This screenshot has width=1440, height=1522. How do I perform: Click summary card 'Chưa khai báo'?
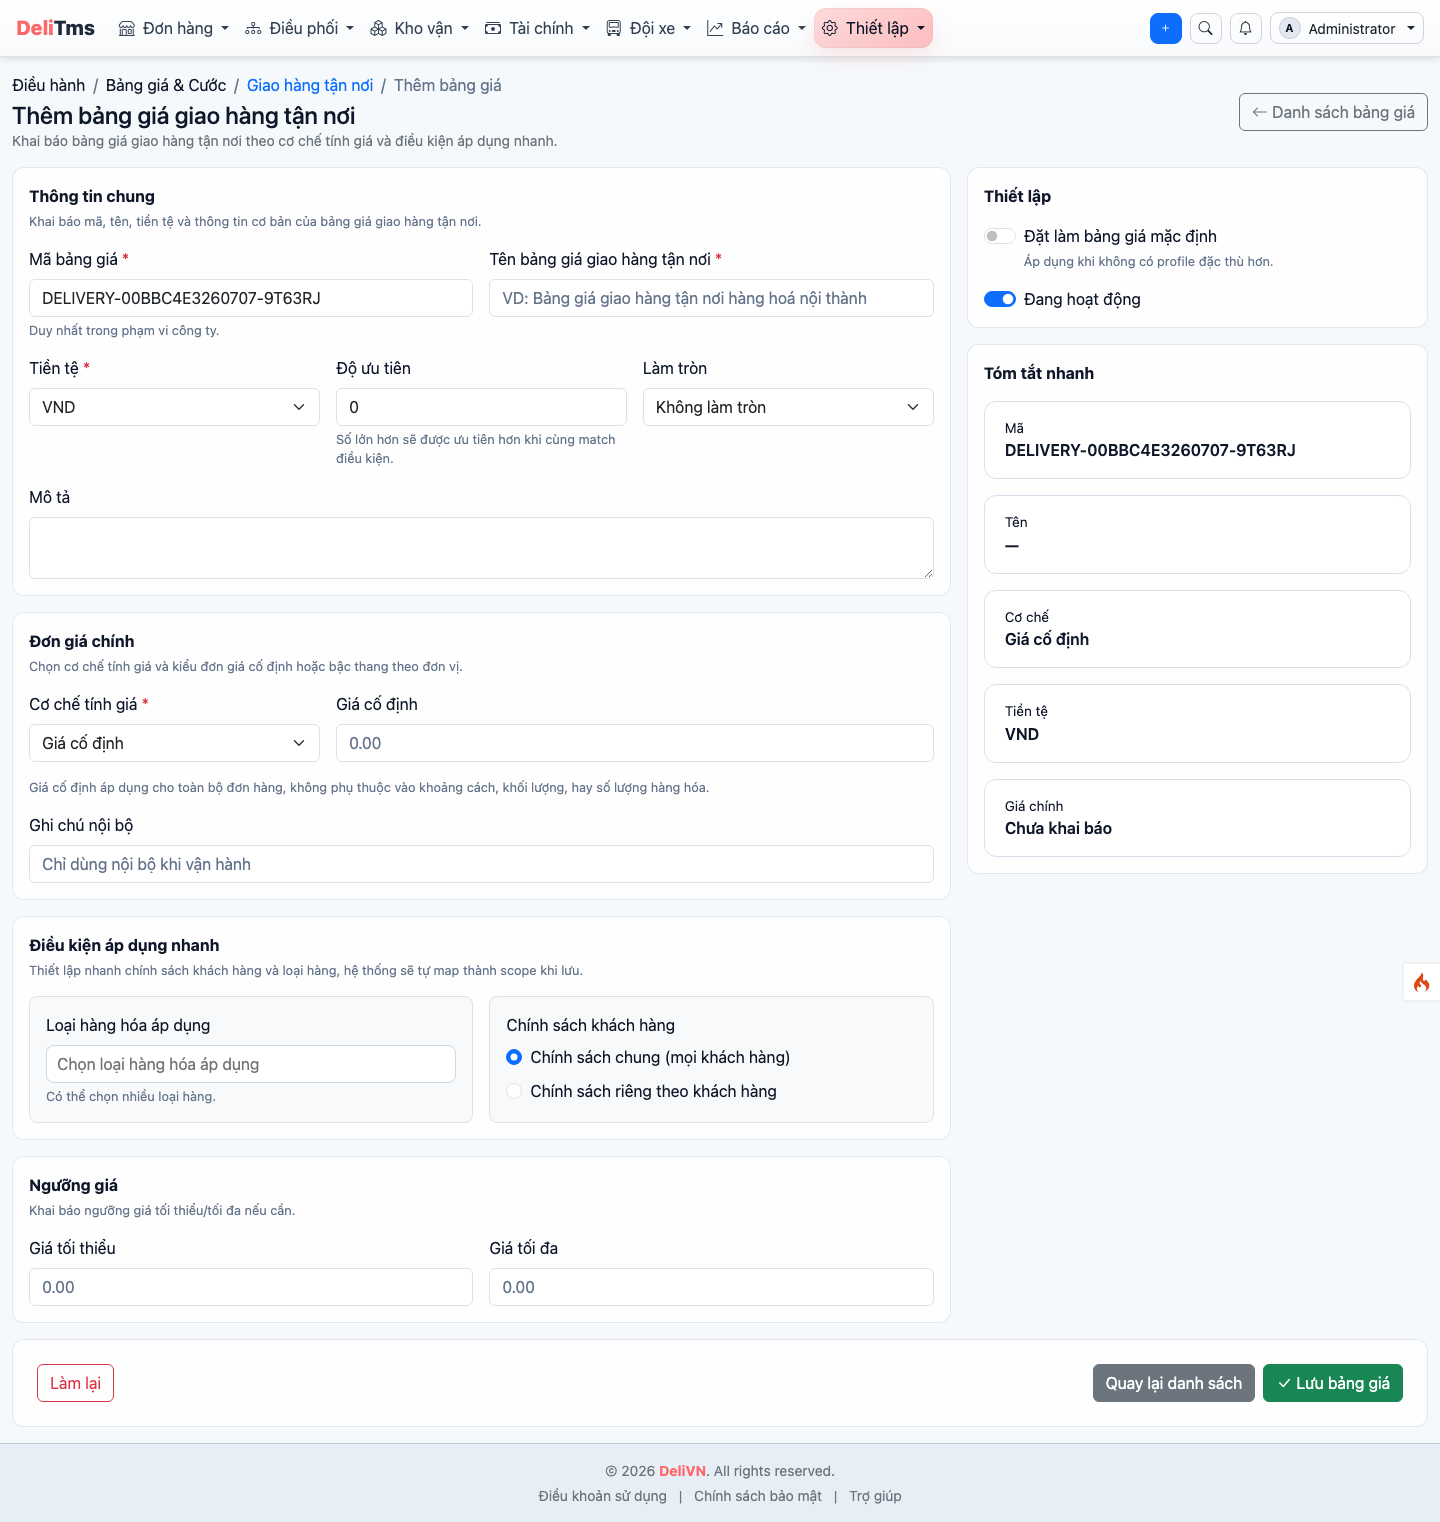click(x=1197, y=818)
